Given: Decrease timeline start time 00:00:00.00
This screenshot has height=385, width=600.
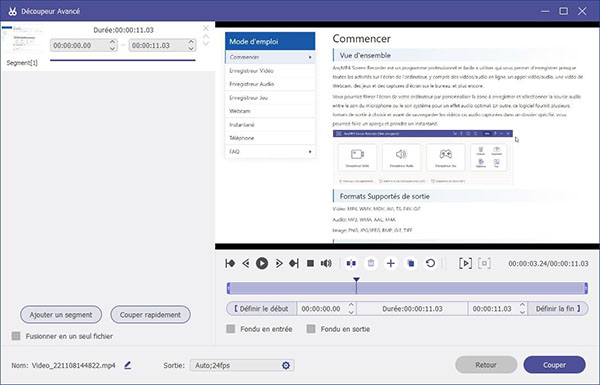Looking at the screenshot, I should point(351,312).
